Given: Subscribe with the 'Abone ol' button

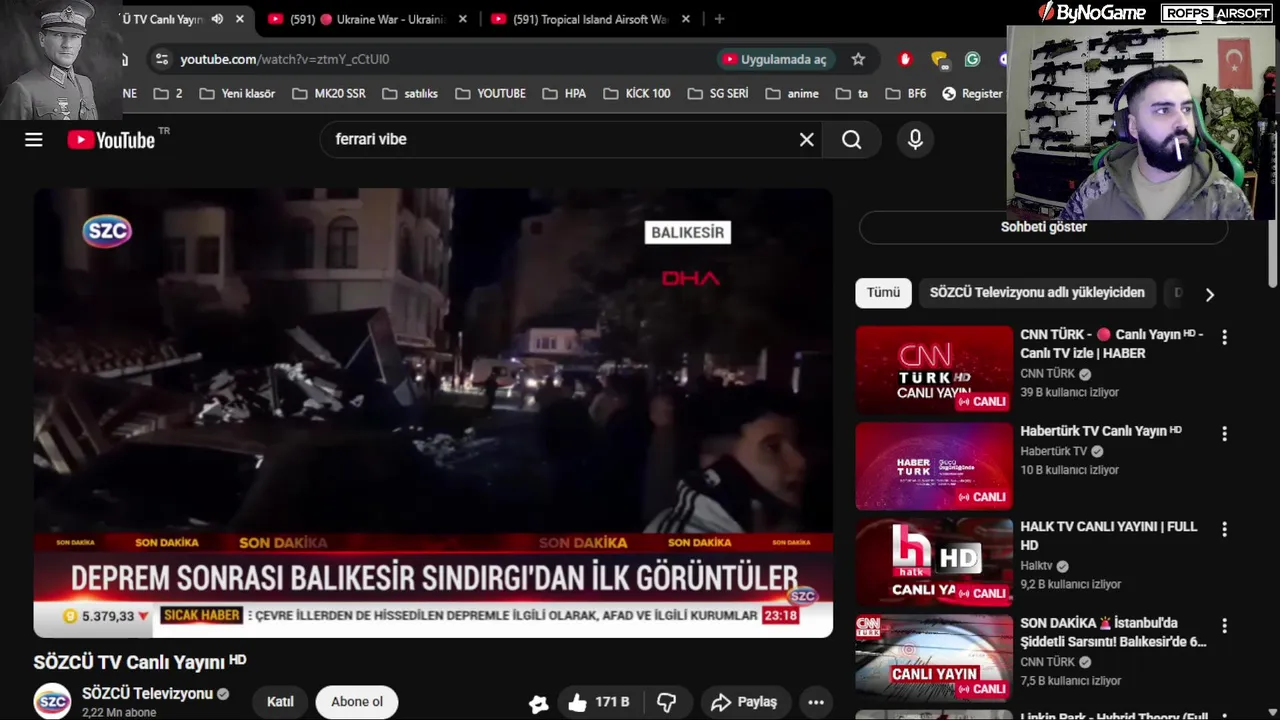Looking at the screenshot, I should [357, 702].
